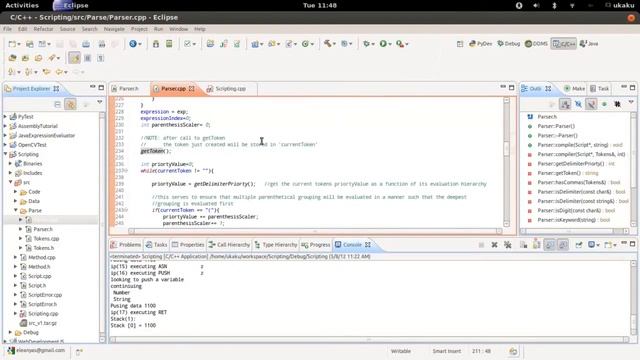
Task: Click the Bluetooth icon in system bar
Action: (554, 5)
